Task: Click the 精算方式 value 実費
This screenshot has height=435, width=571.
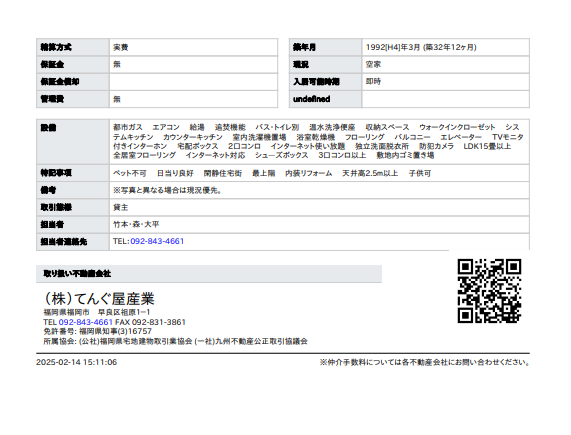Action: click(121, 47)
